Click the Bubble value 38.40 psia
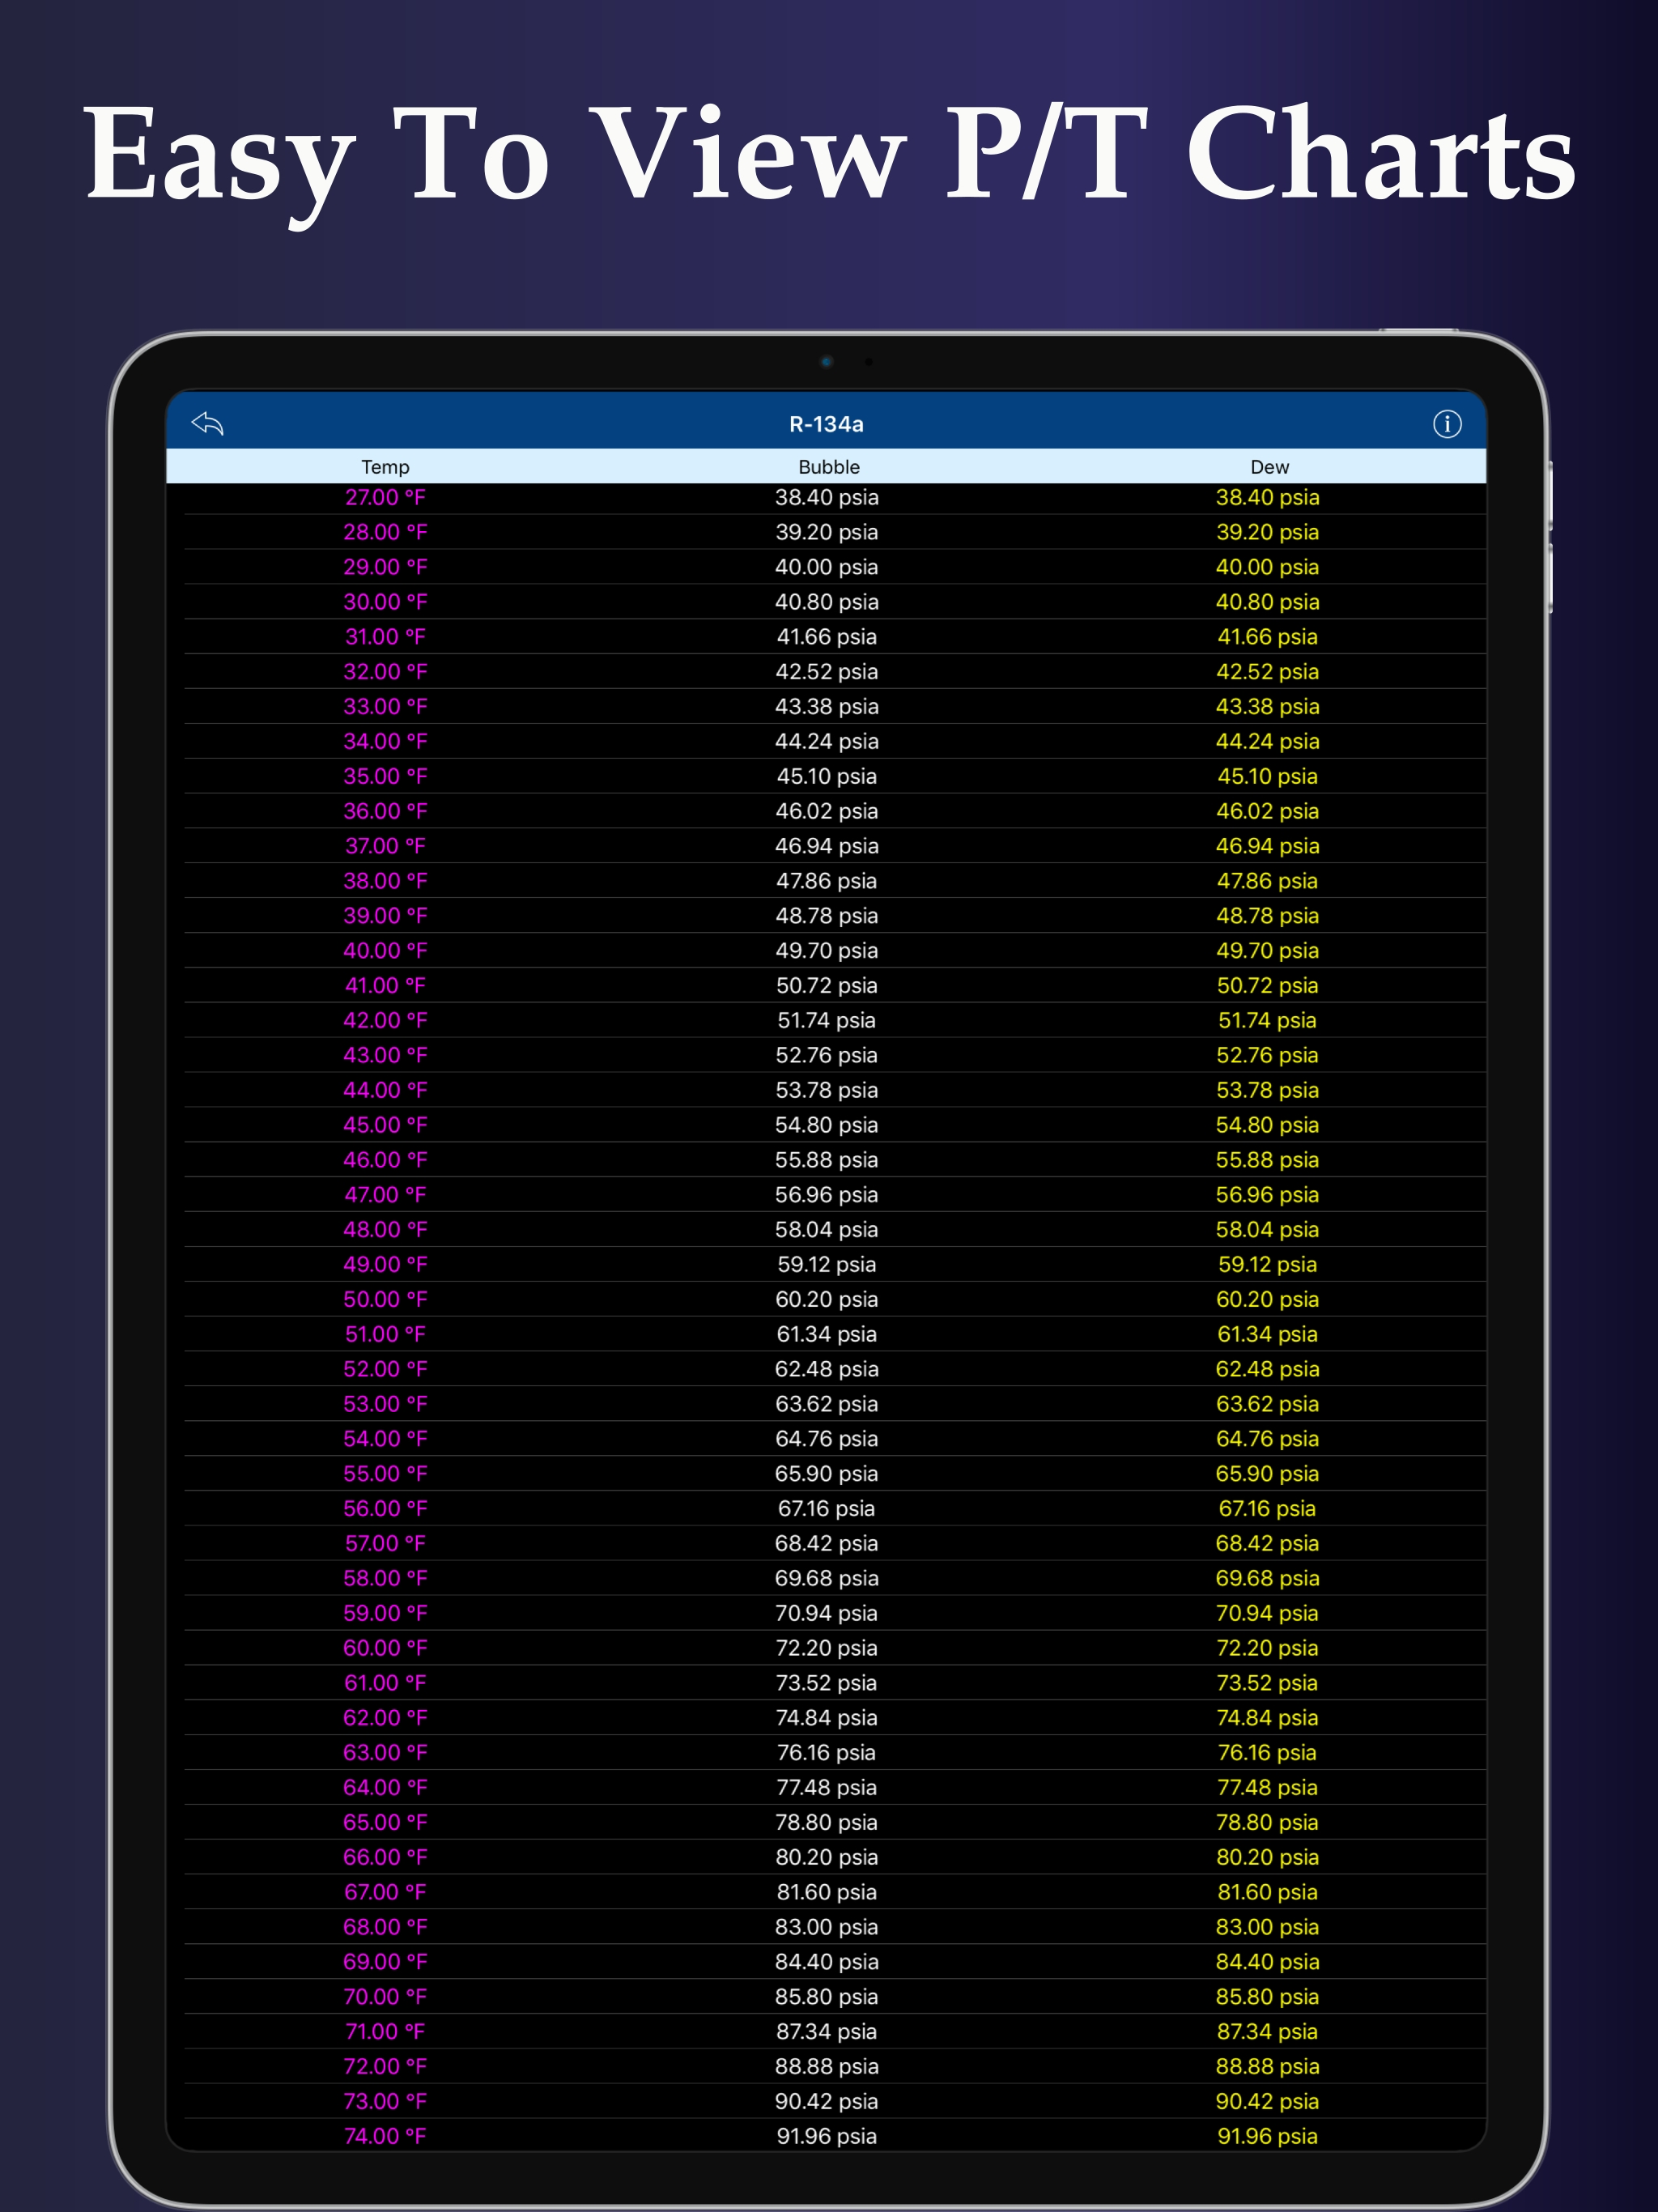 (x=827, y=497)
